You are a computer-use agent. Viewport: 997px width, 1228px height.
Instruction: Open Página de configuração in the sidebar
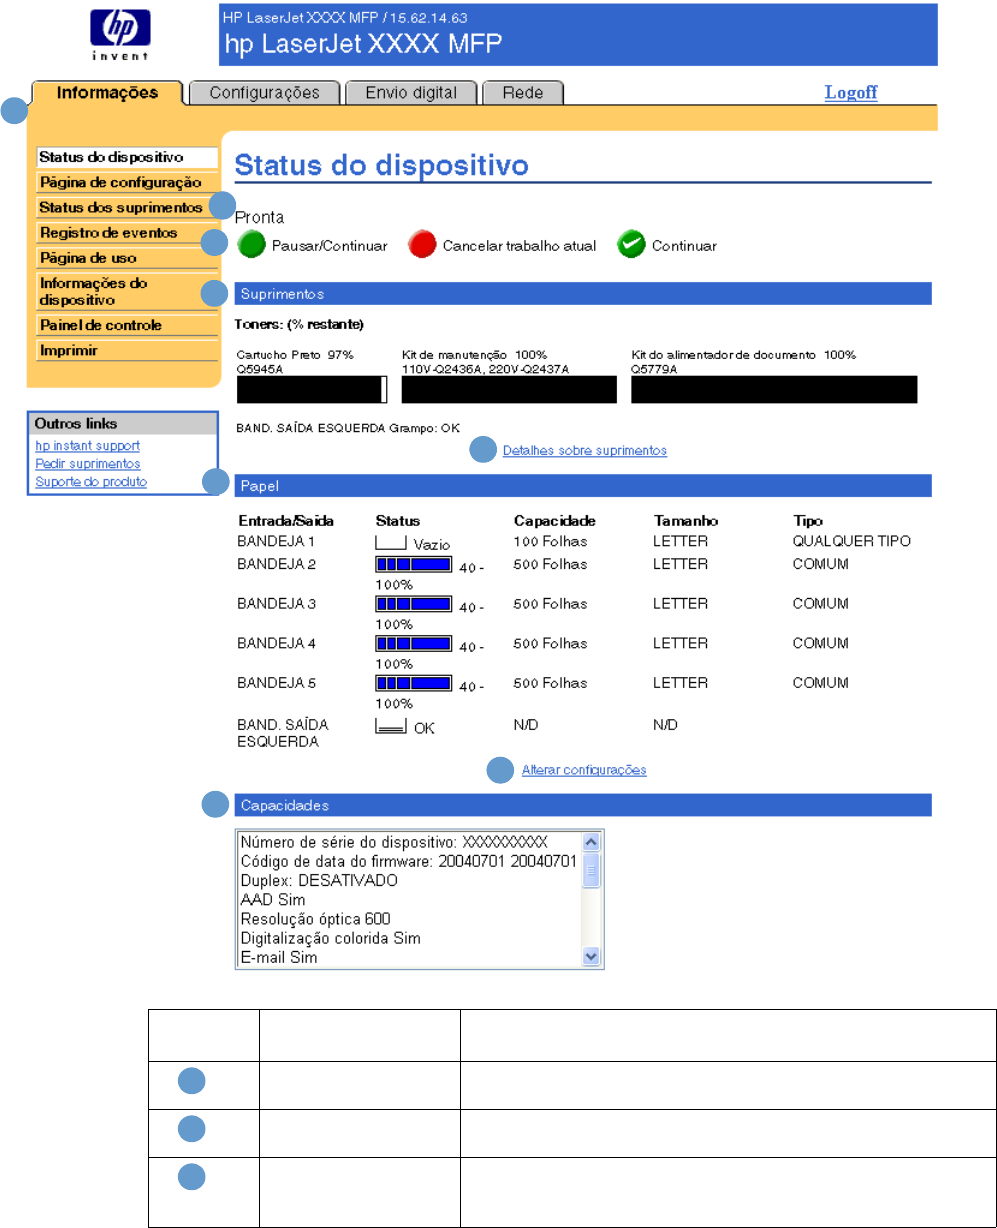tap(127, 182)
